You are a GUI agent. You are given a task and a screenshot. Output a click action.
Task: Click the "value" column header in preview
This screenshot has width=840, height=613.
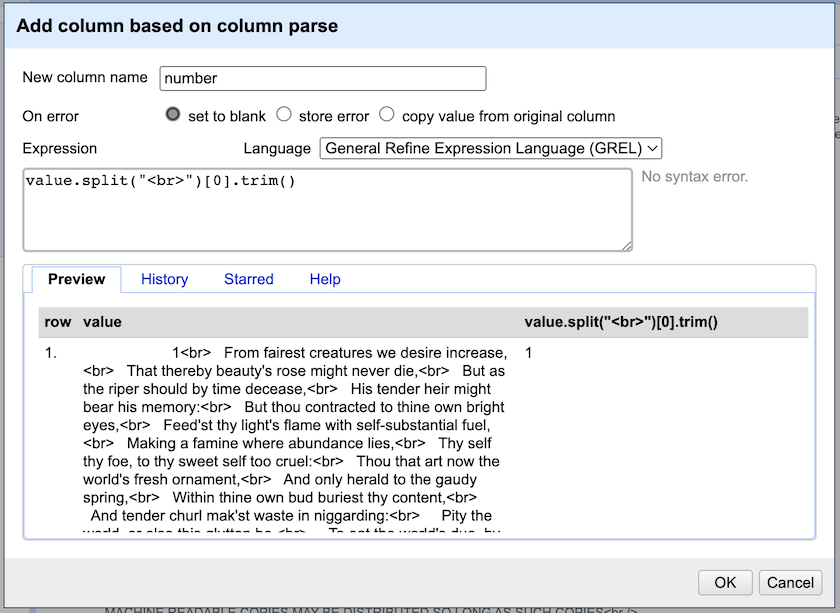point(102,322)
